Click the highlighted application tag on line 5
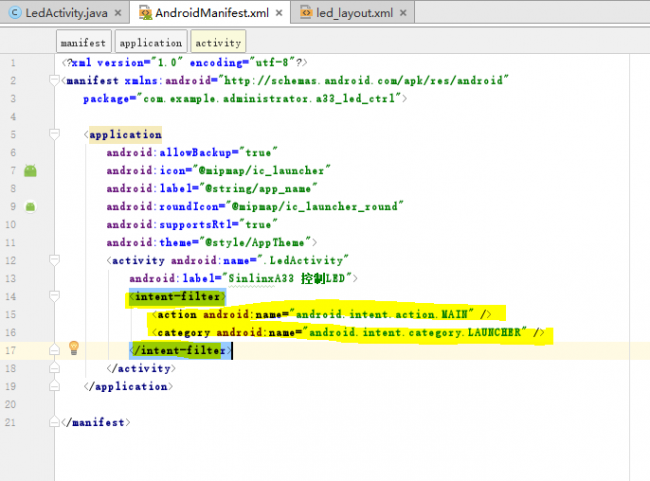The width and height of the screenshot is (650, 481). click(x=126, y=135)
